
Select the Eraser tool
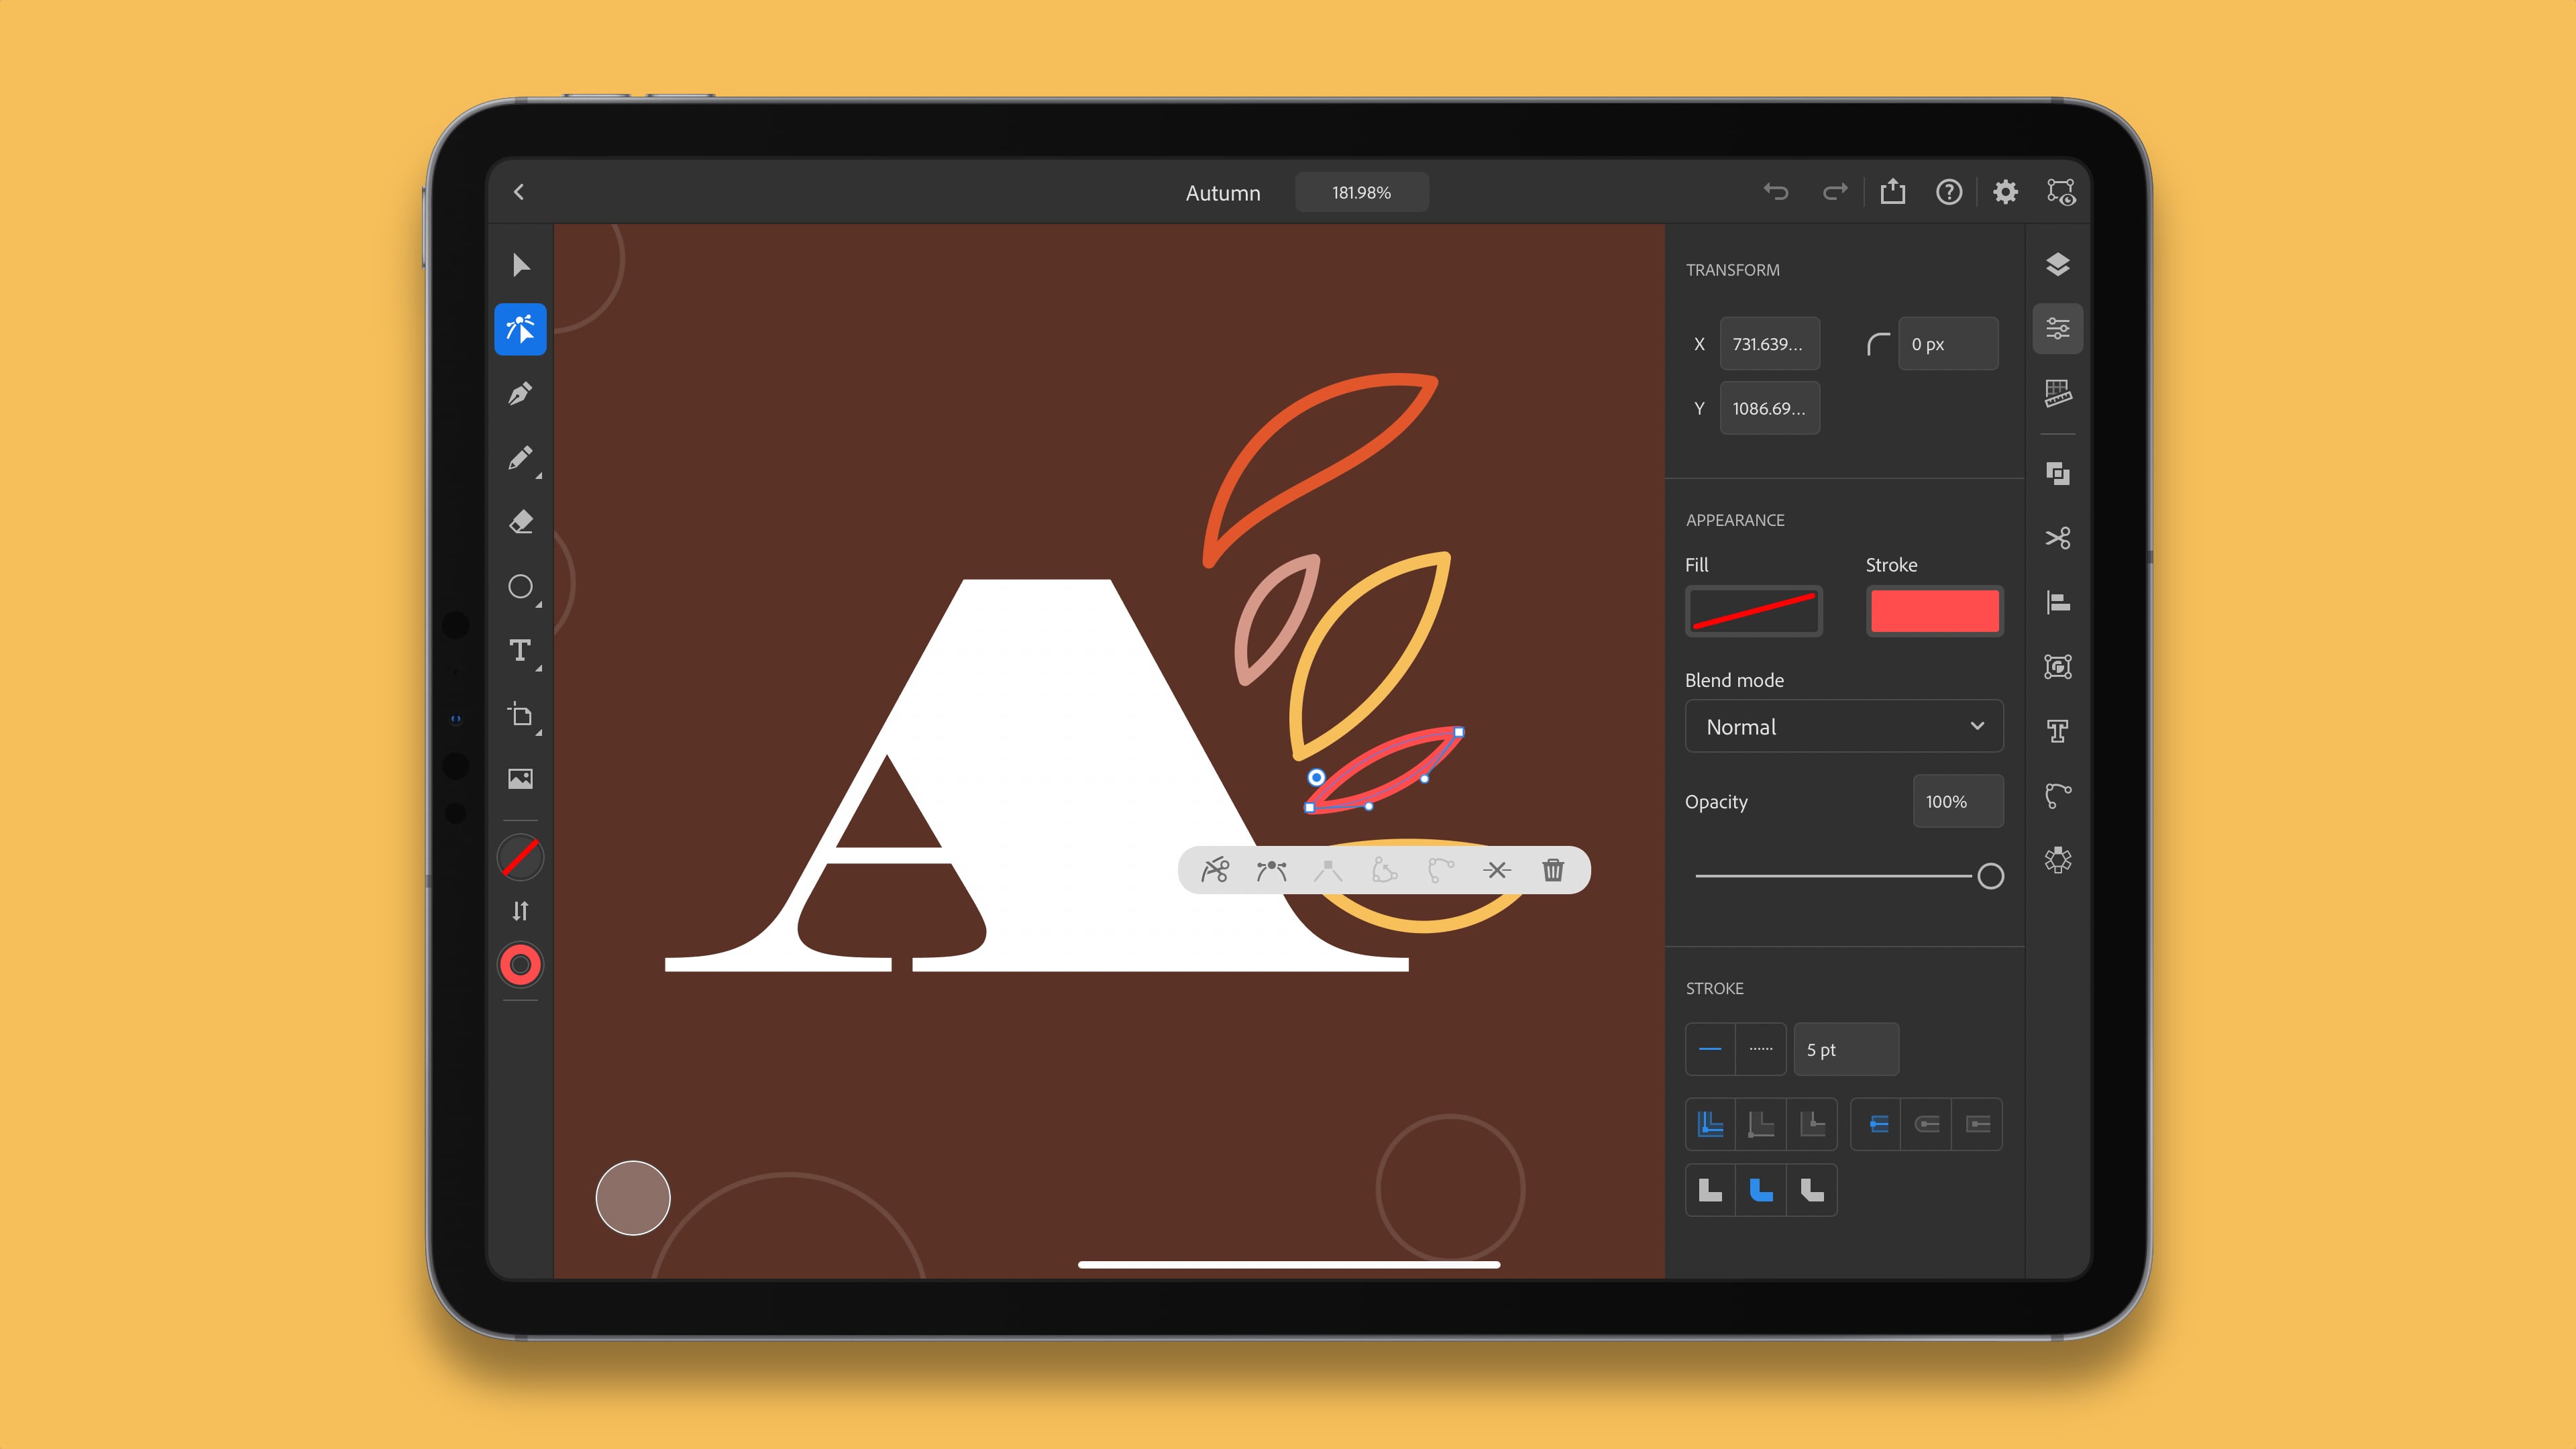pyautogui.click(x=520, y=522)
